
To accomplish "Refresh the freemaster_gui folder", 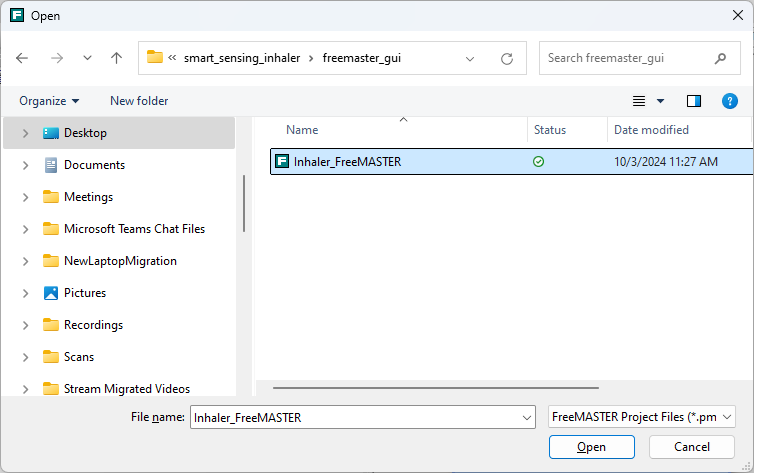I will (507, 59).
